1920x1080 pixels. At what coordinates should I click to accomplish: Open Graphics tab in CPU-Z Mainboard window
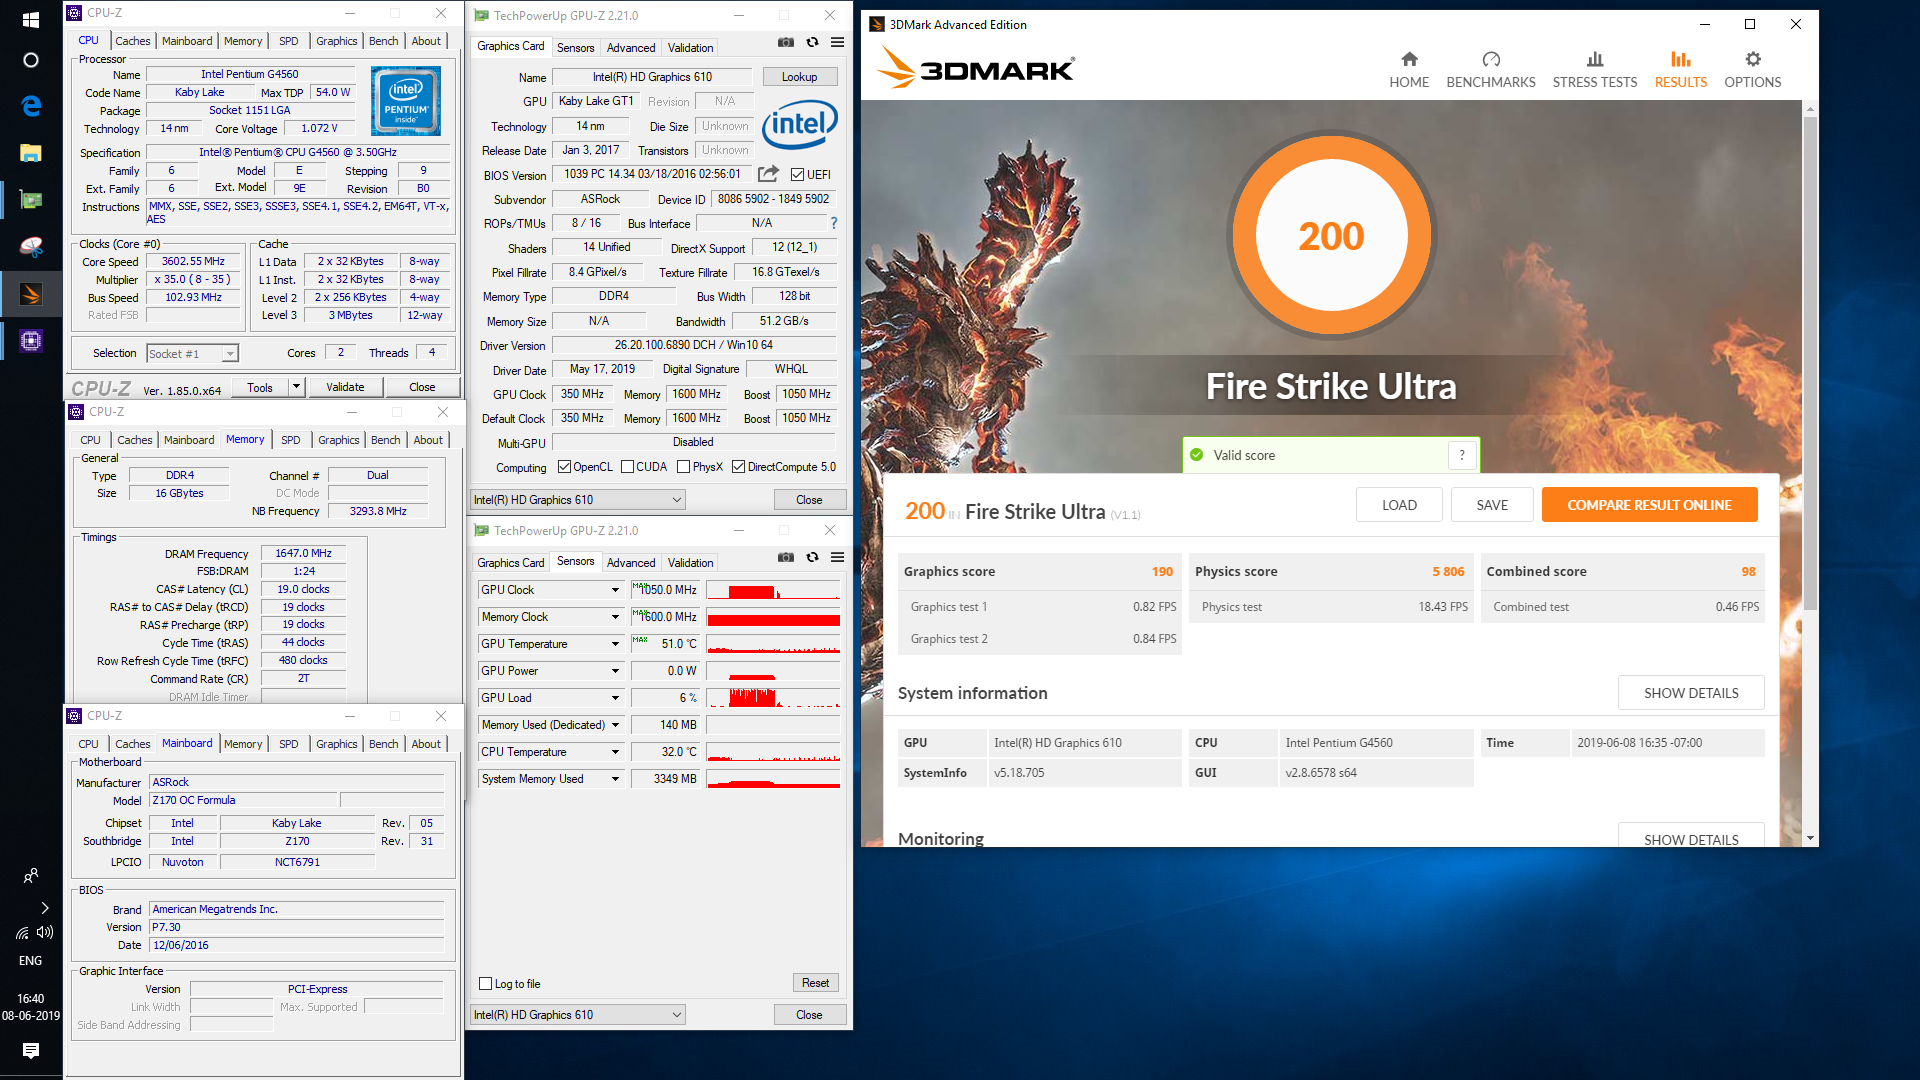click(337, 744)
